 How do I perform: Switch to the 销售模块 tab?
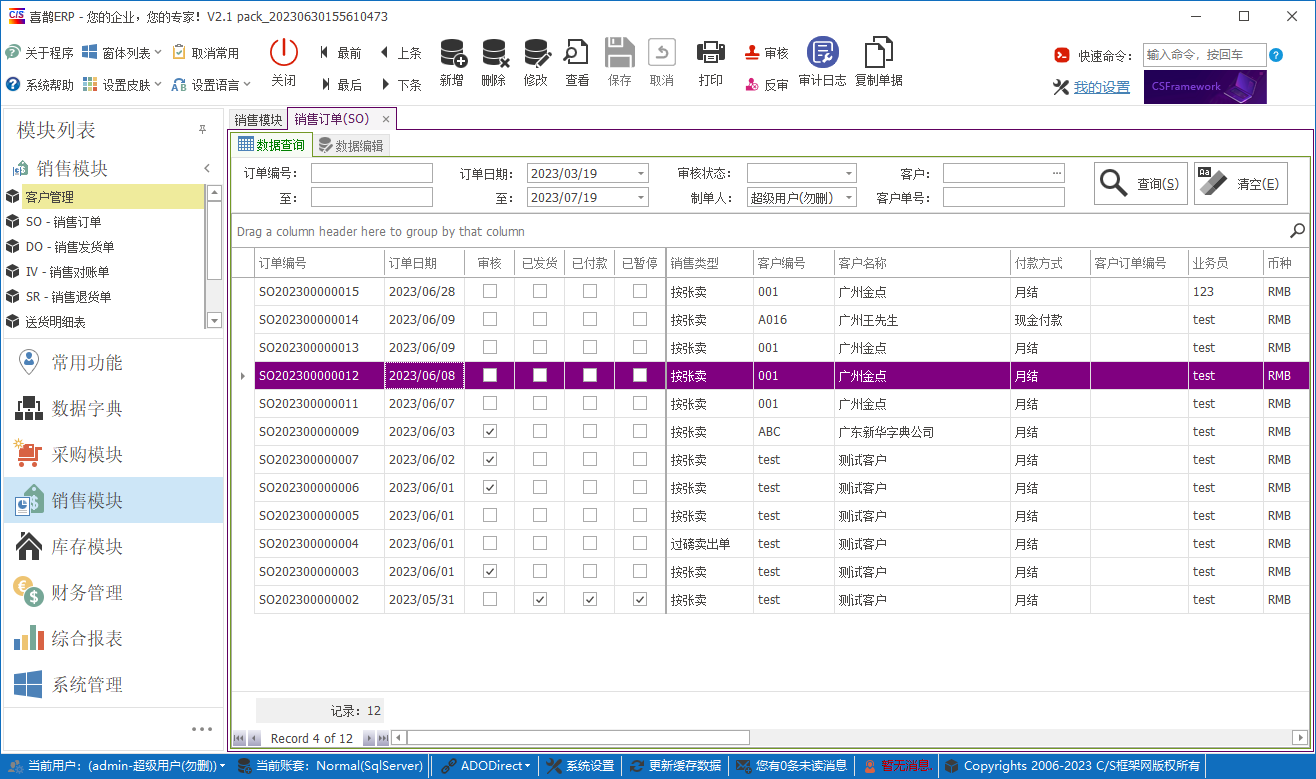[258, 118]
